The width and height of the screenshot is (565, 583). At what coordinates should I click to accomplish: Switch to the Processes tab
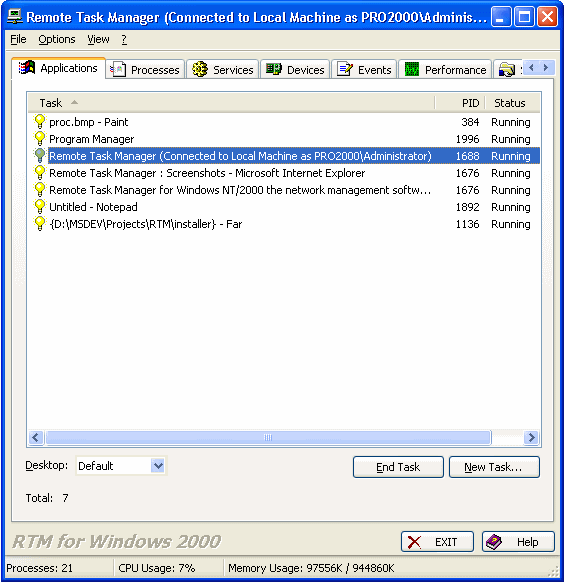145,70
